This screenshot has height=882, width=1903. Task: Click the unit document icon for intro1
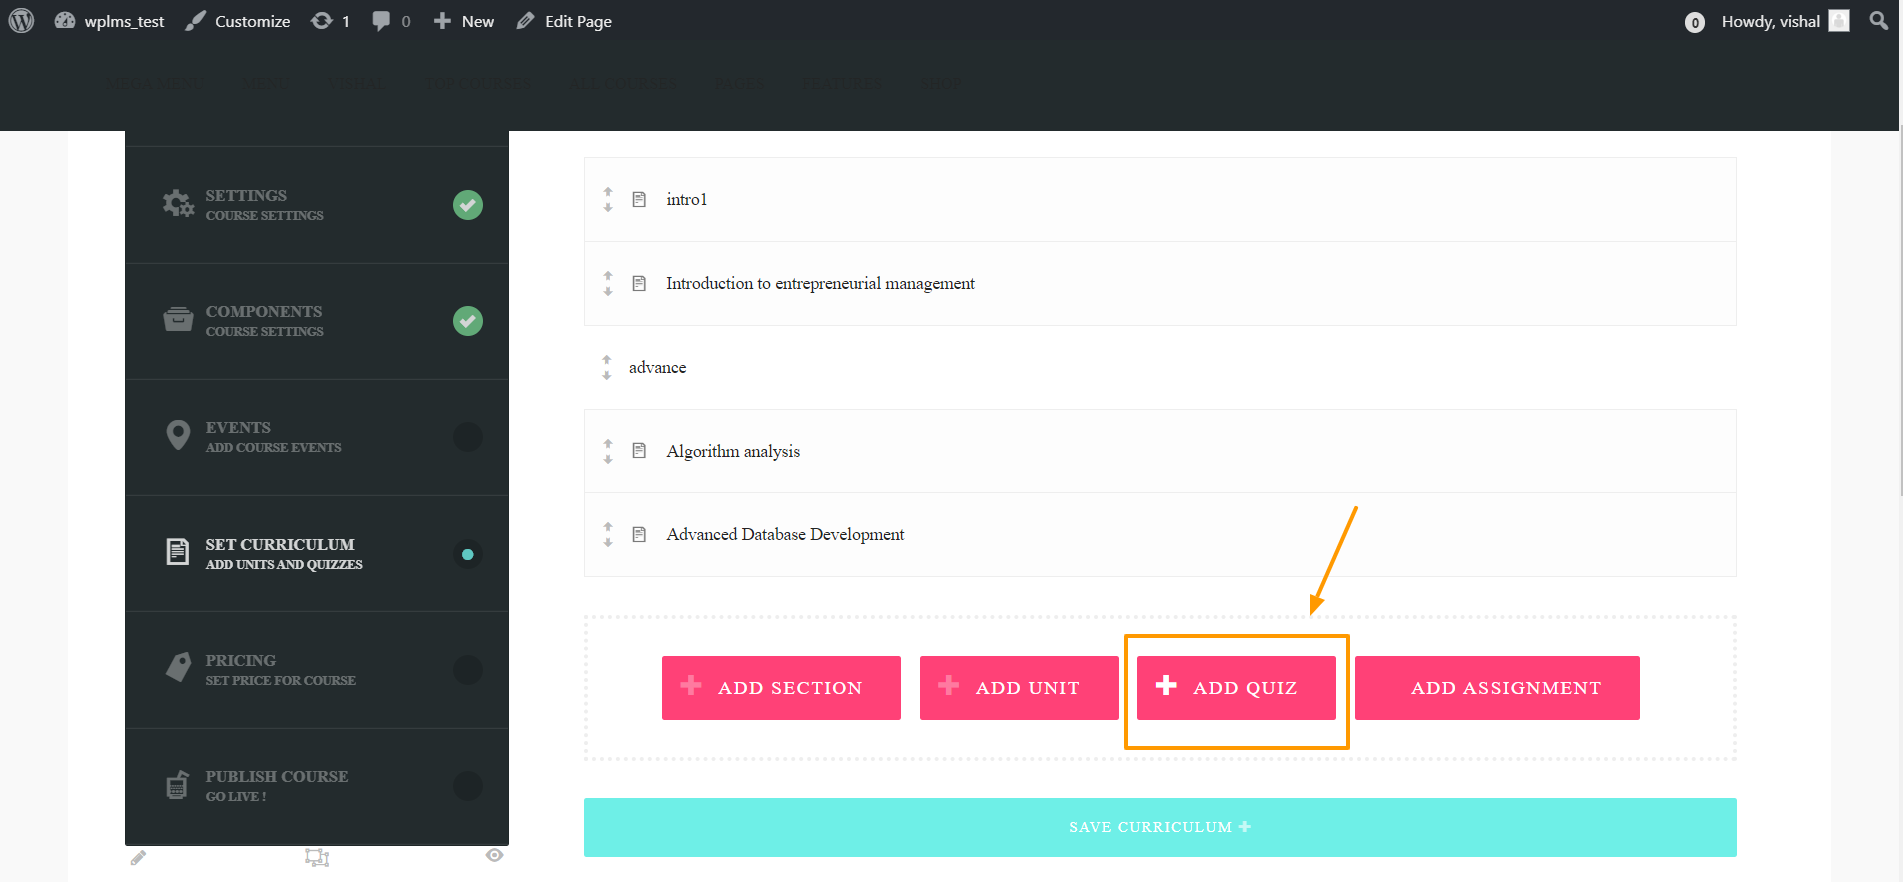click(639, 200)
